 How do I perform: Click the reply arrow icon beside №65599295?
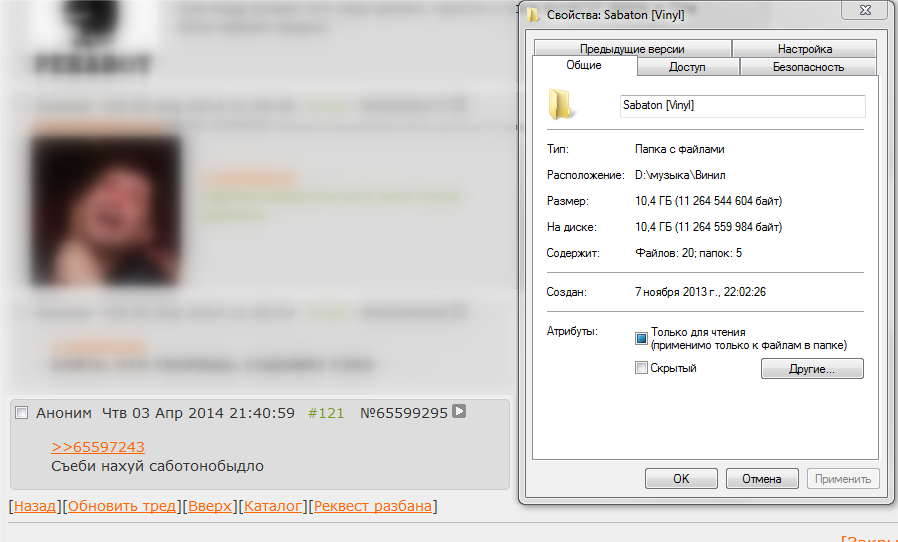tap(459, 411)
